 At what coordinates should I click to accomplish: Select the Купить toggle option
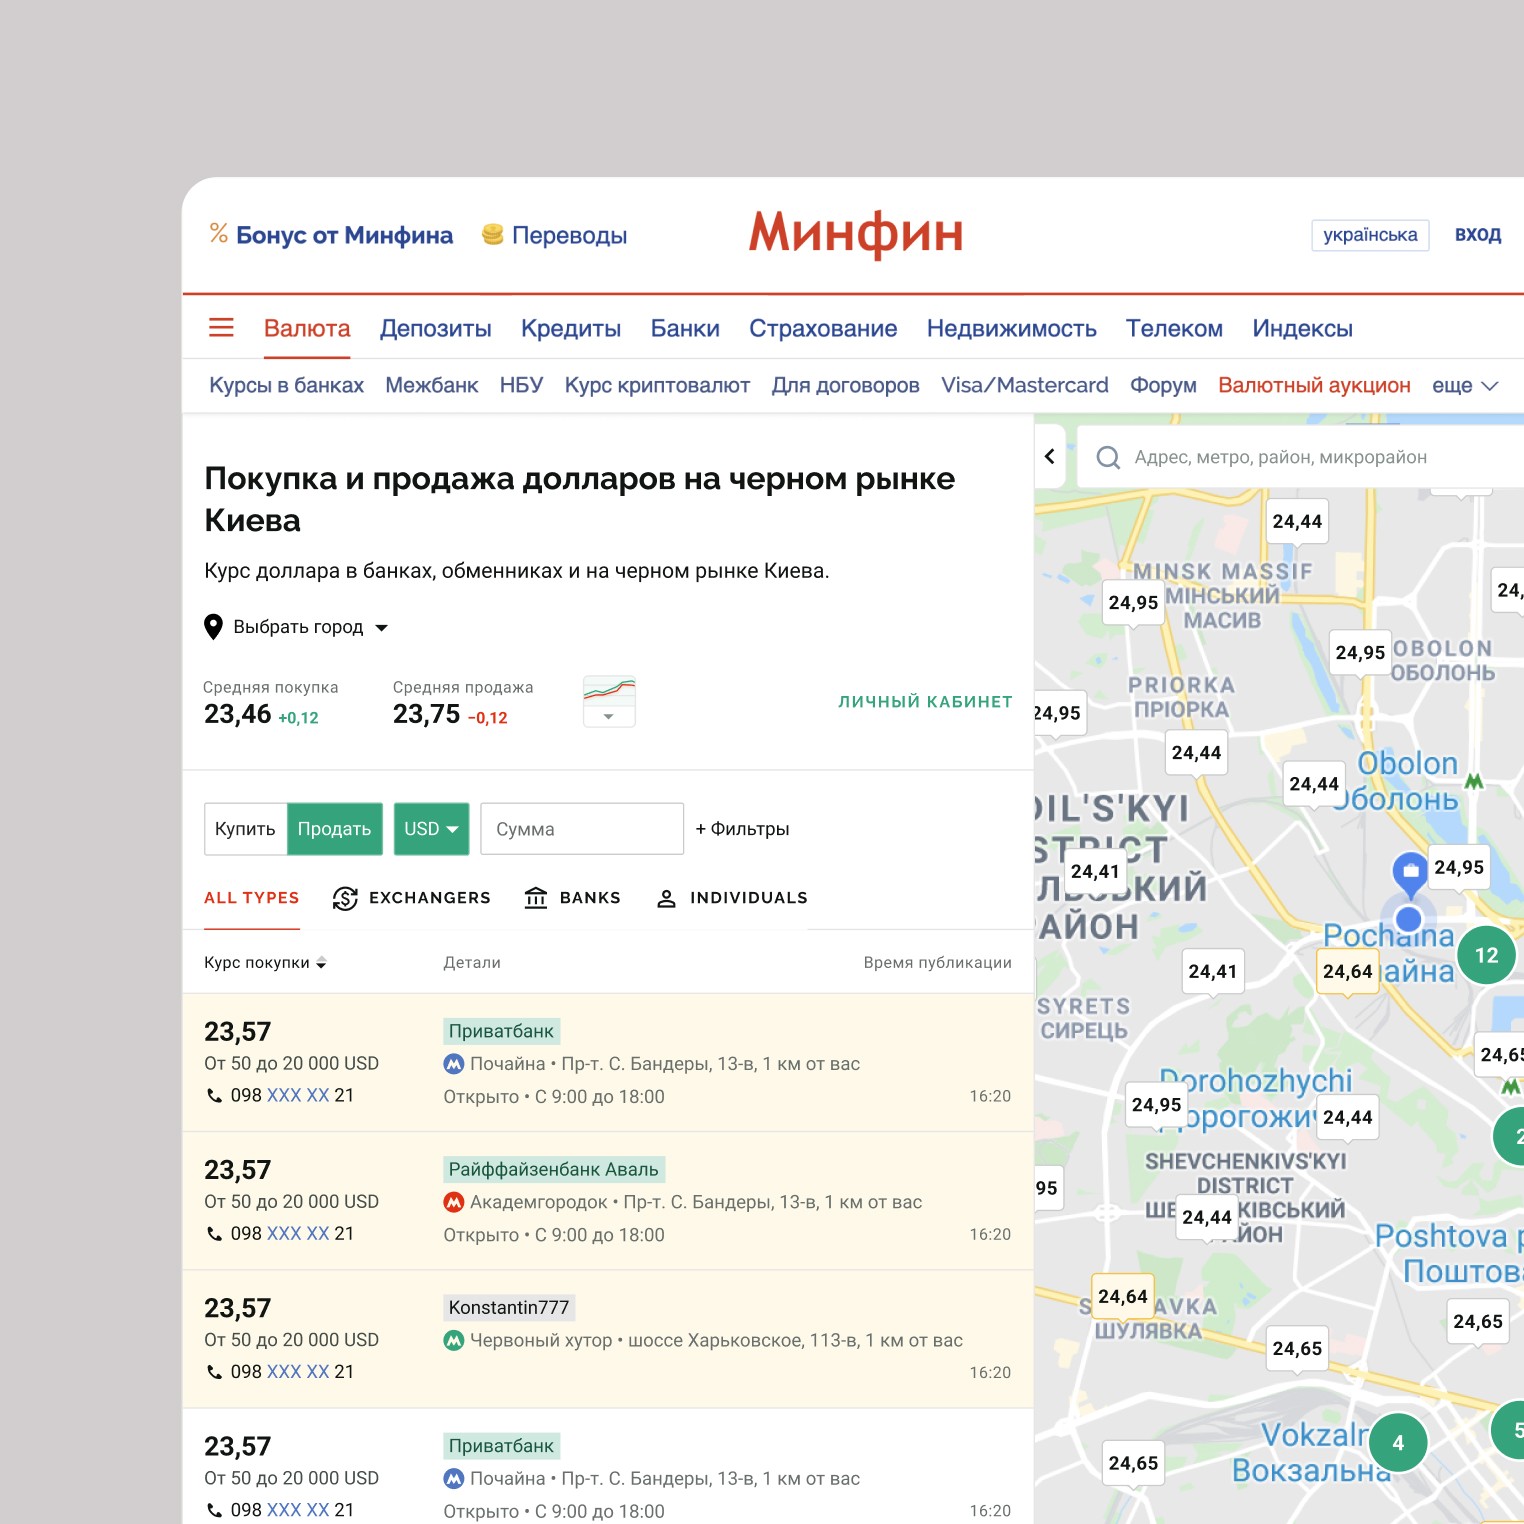click(245, 829)
